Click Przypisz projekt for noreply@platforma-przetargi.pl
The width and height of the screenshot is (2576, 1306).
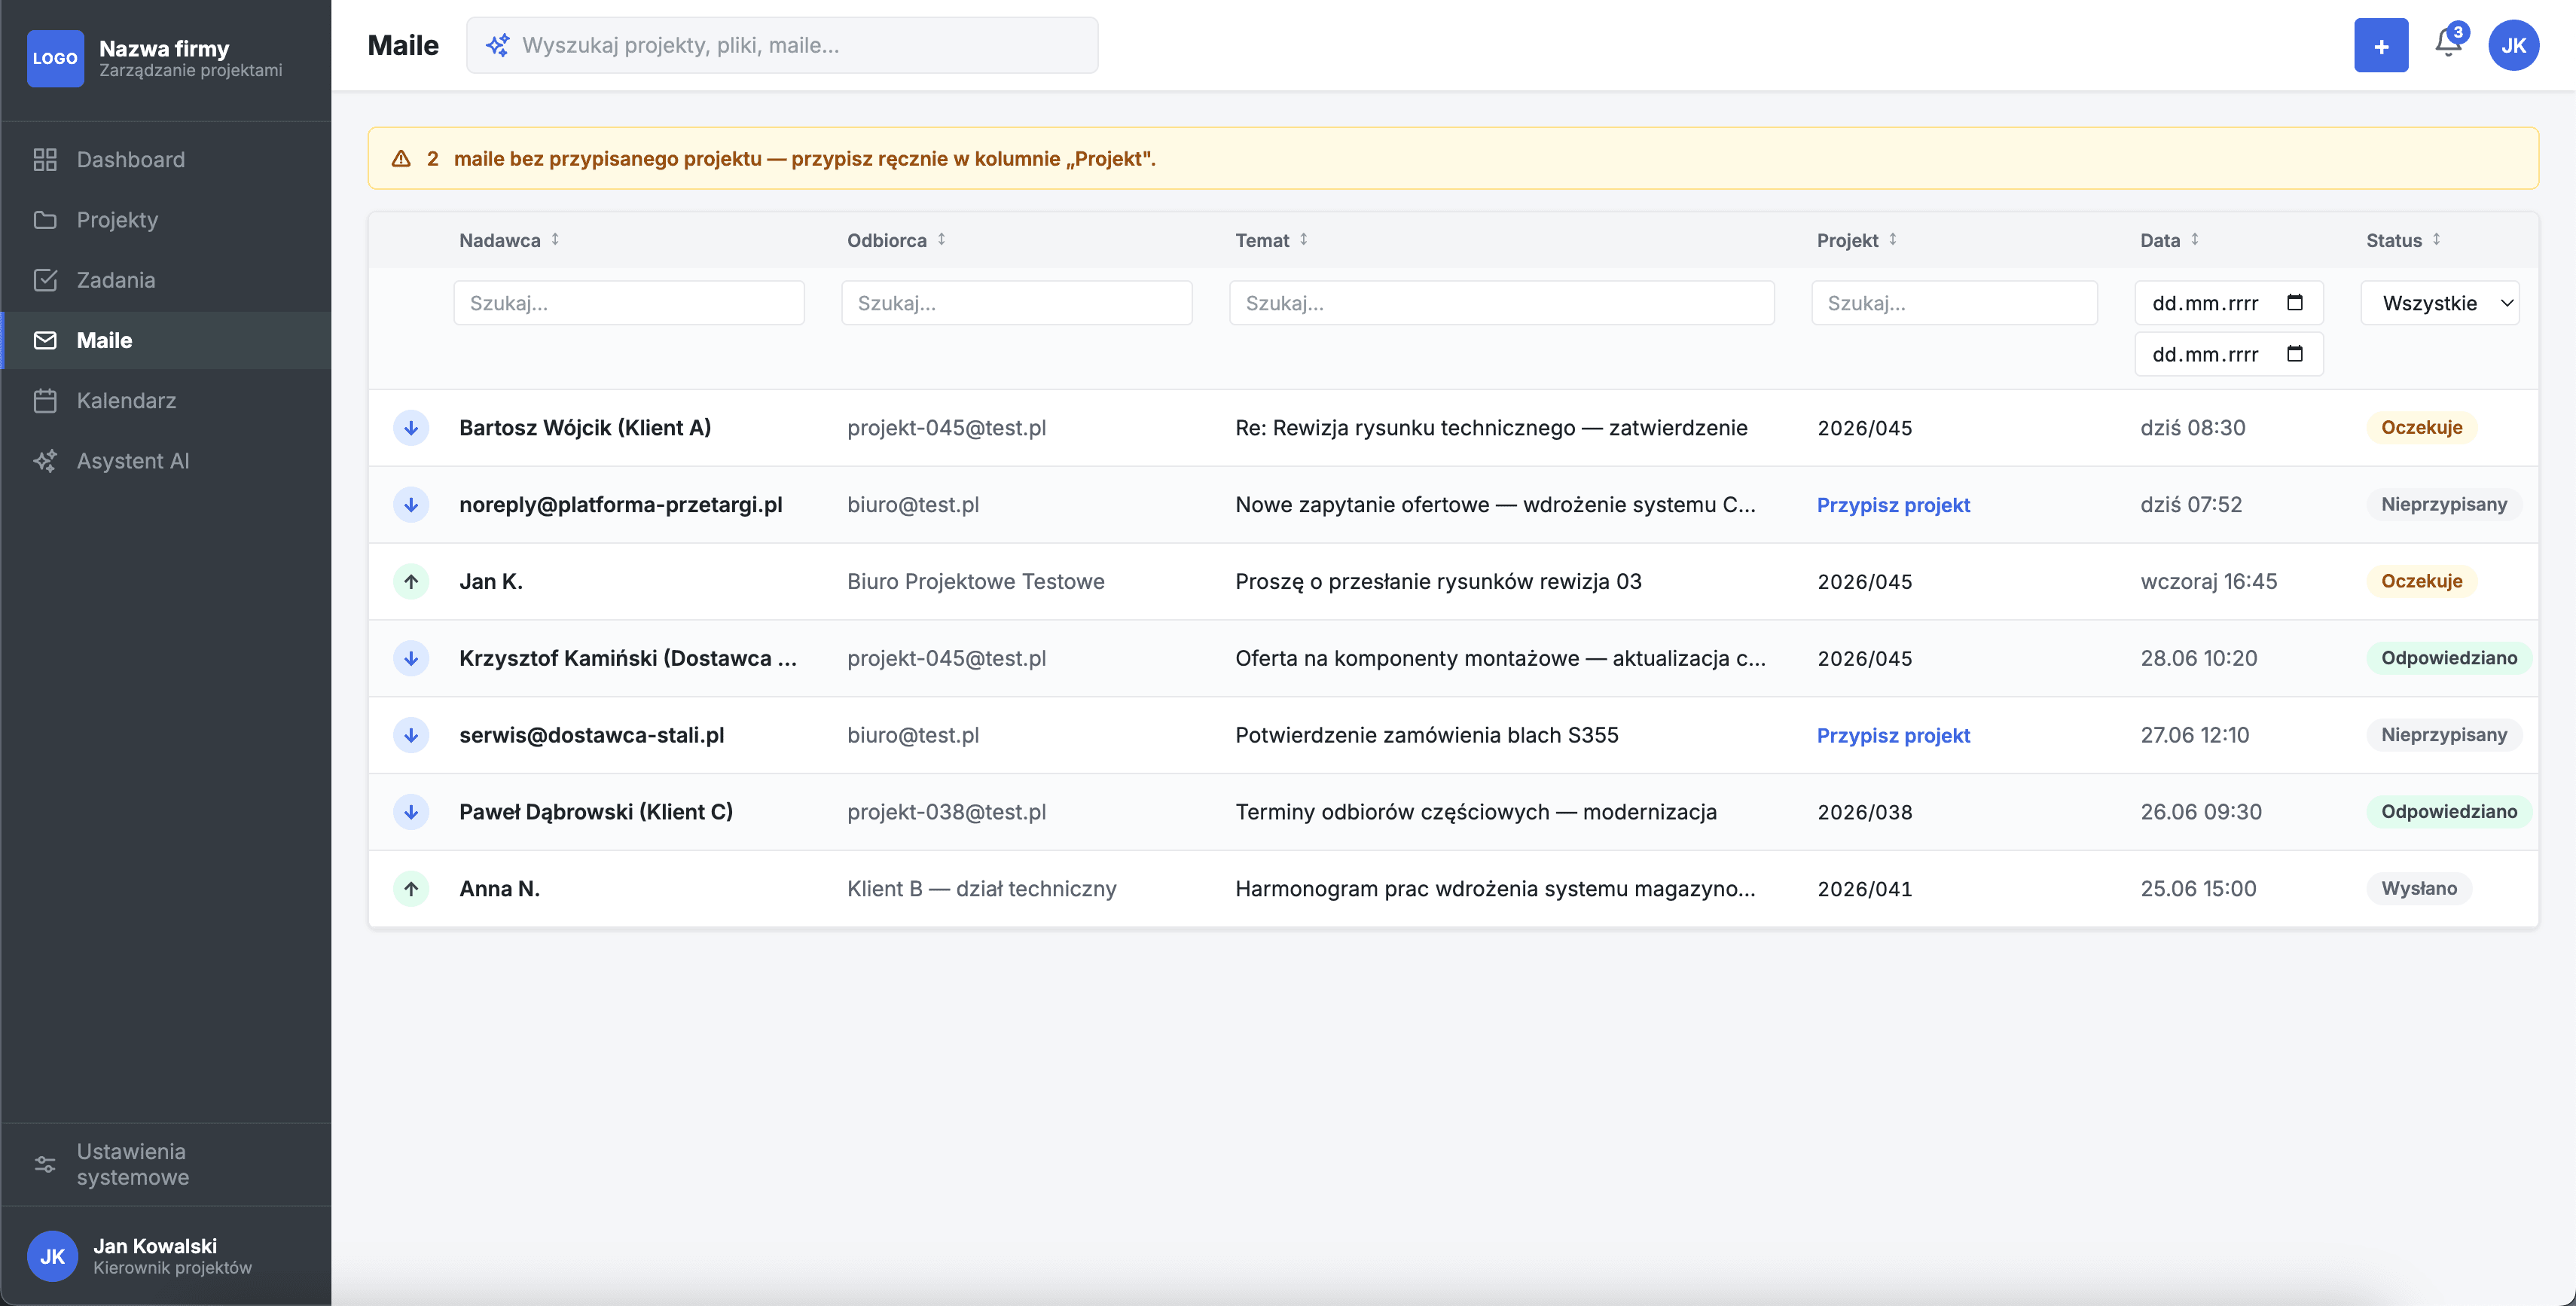click(1893, 505)
